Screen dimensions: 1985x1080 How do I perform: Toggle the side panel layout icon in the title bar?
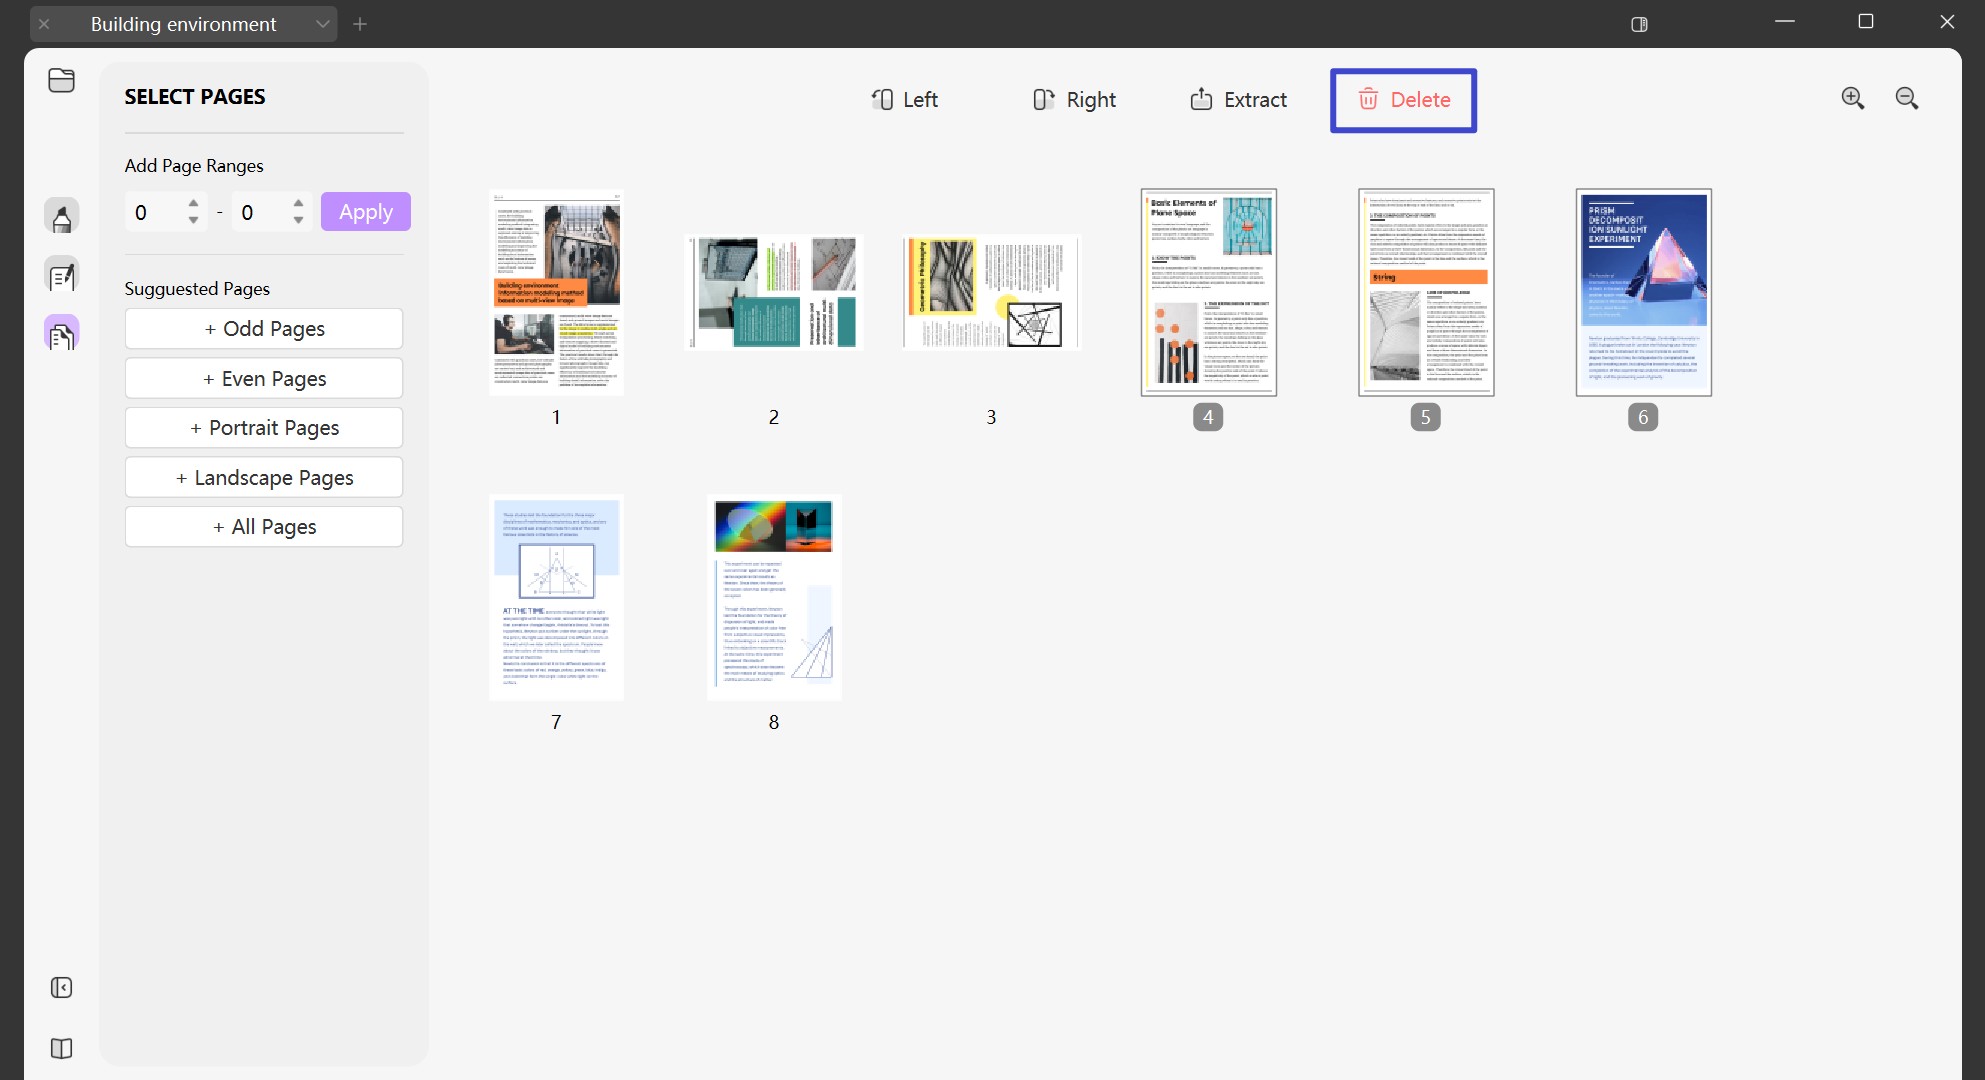tap(1639, 24)
